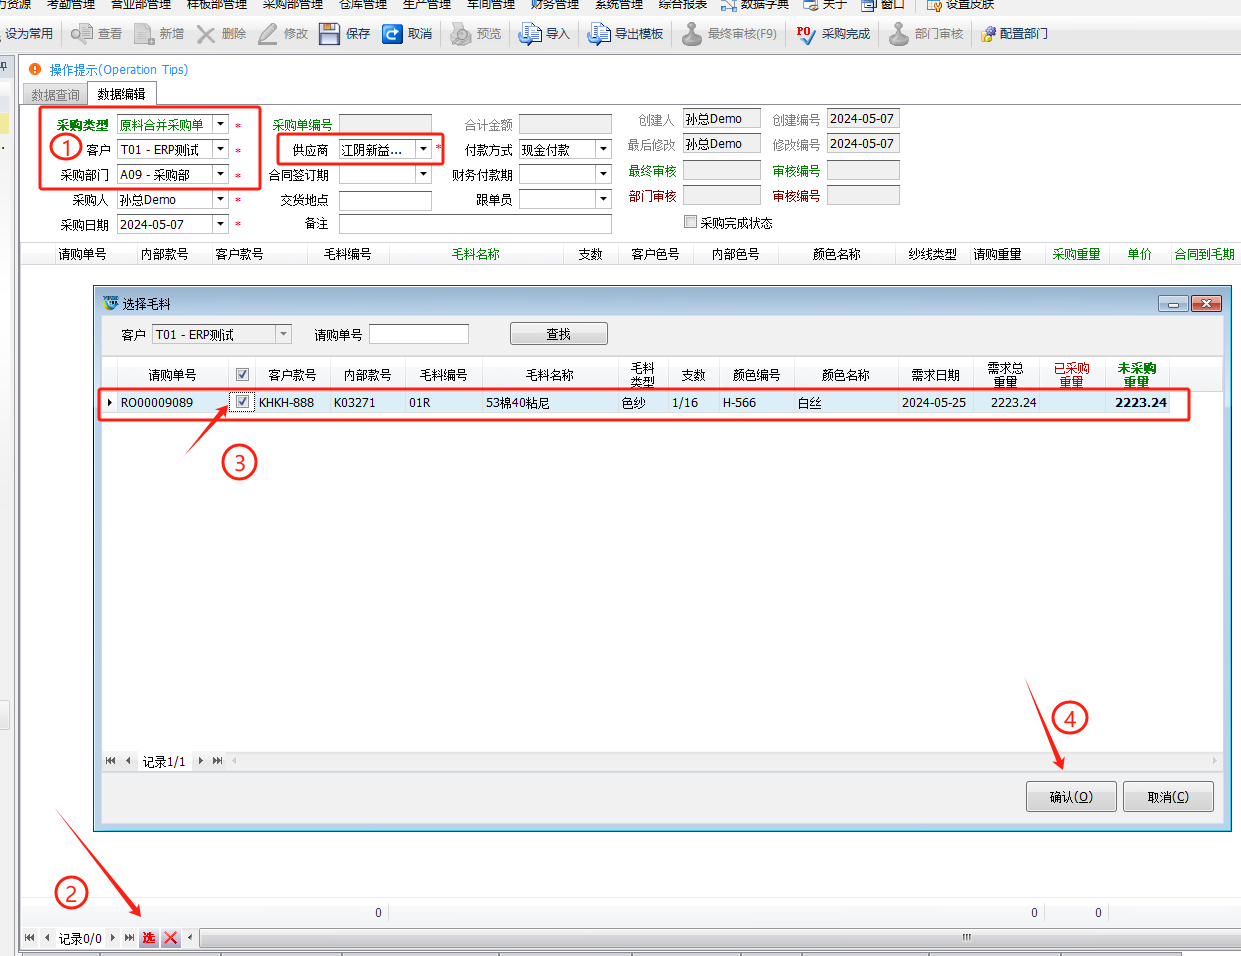The width and height of the screenshot is (1241, 956).
Task: Click the 未采购重量 column header in dialog
Action: pyautogui.click(x=1136, y=375)
